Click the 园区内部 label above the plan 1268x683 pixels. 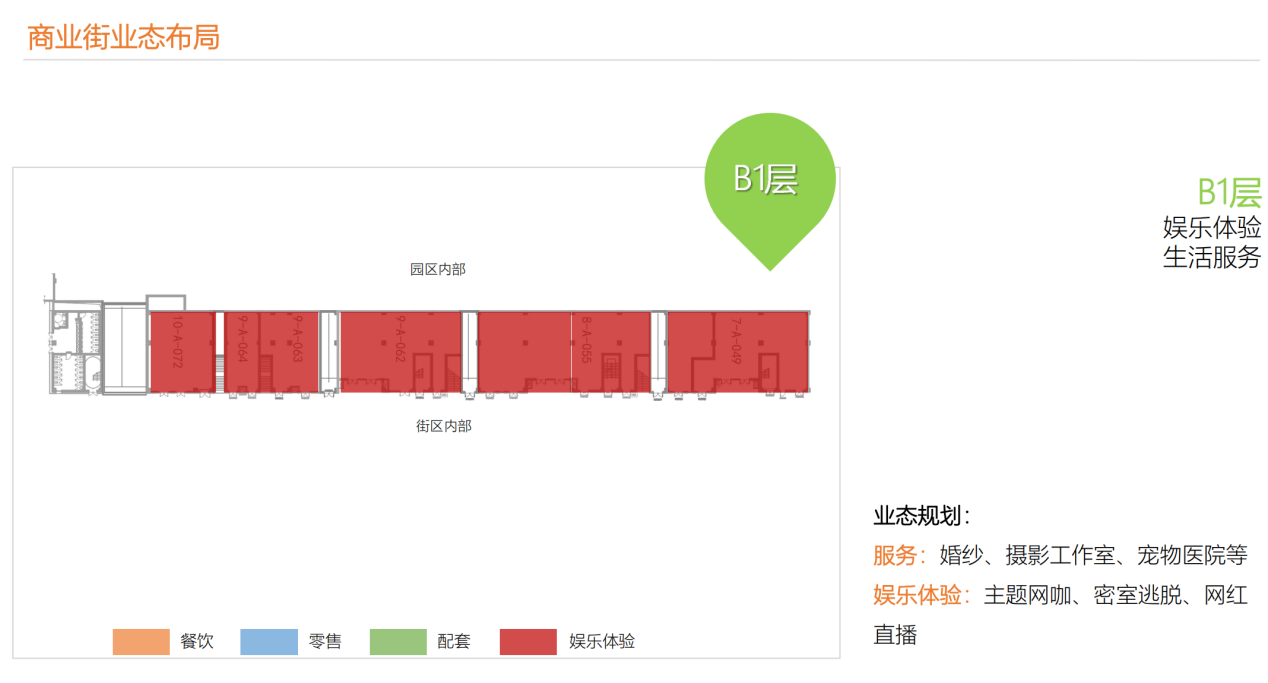click(437, 269)
